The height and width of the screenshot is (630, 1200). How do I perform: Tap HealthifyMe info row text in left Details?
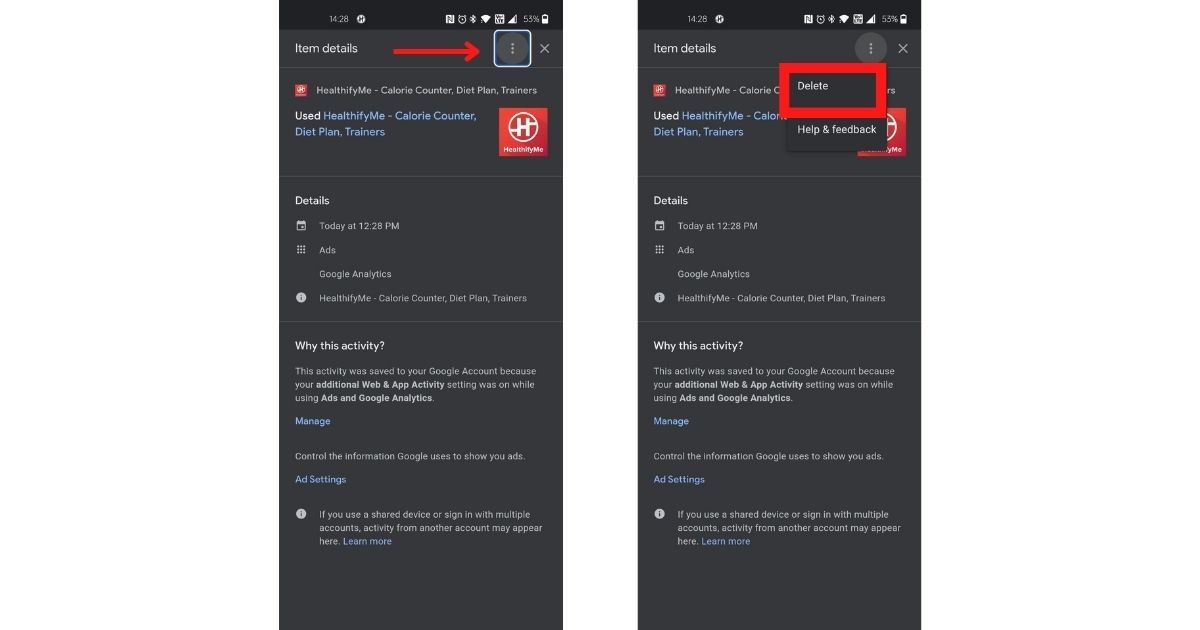click(423, 298)
